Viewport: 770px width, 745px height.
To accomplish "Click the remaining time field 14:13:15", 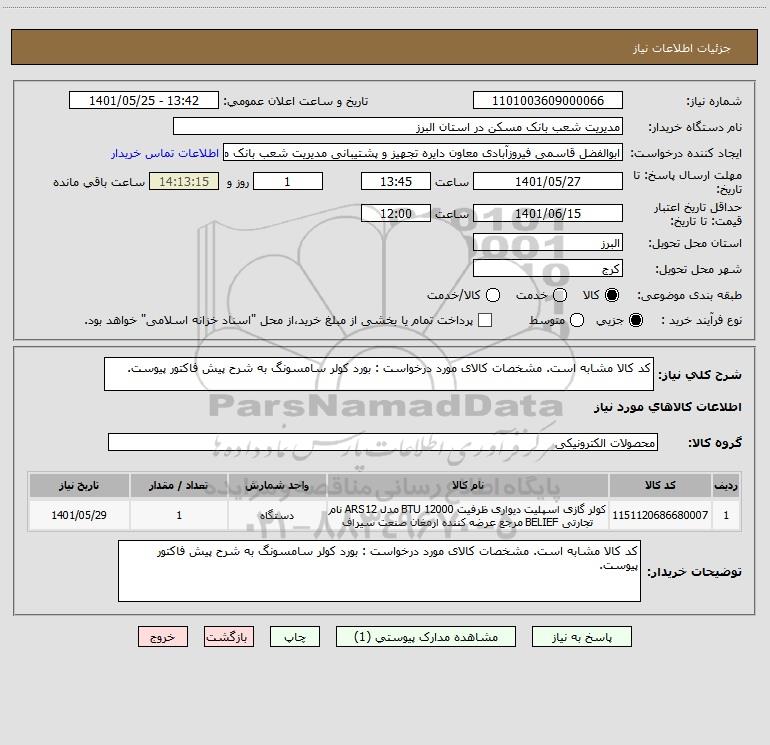I will [184, 181].
